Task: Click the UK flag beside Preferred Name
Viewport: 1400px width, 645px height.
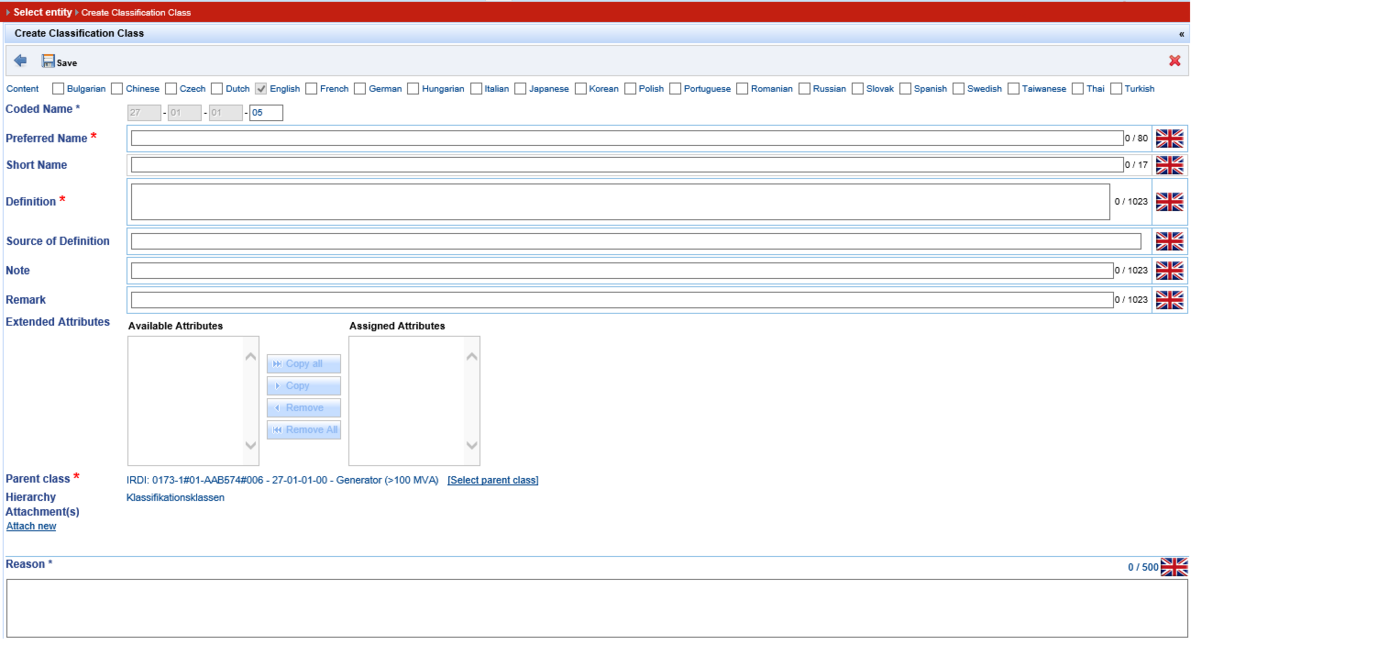Action: (x=1169, y=139)
